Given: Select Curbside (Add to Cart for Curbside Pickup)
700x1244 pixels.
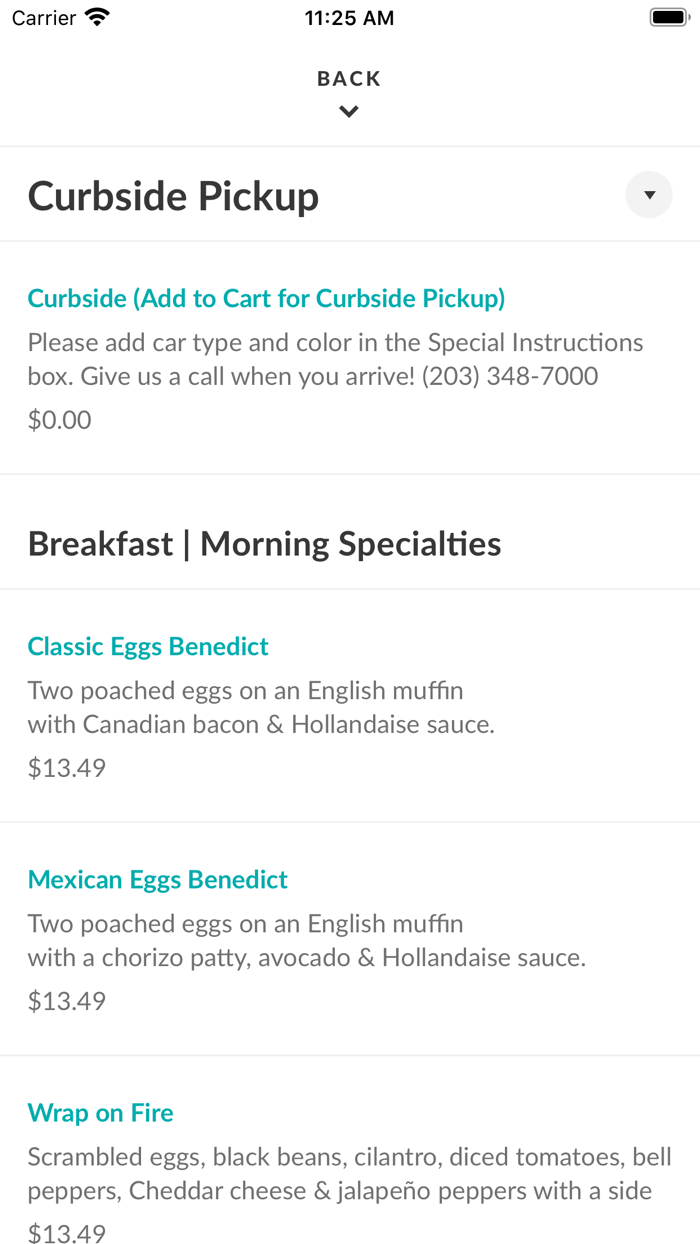Looking at the screenshot, I should (266, 298).
